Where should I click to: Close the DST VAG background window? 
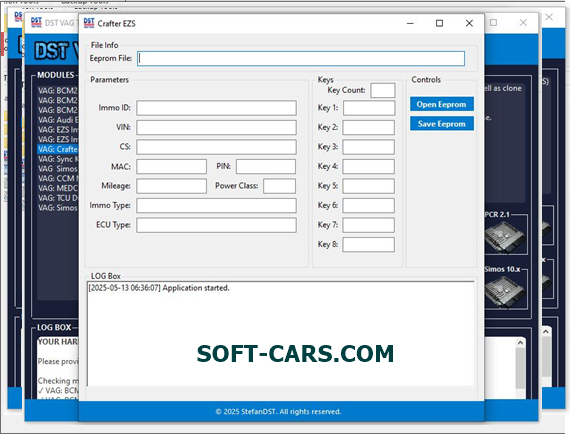(523, 23)
